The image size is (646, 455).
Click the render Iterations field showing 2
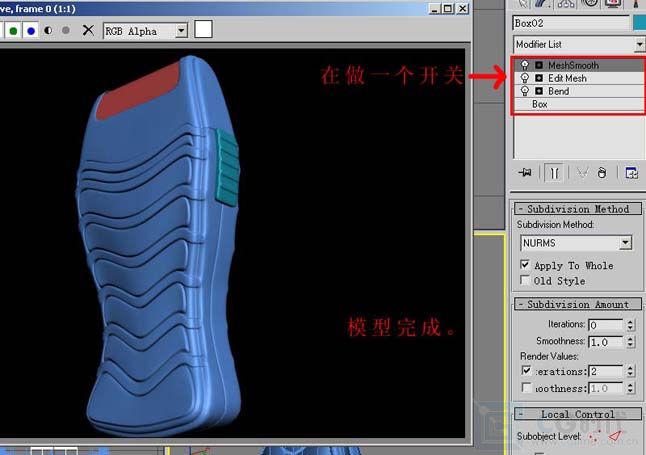tap(606, 371)
